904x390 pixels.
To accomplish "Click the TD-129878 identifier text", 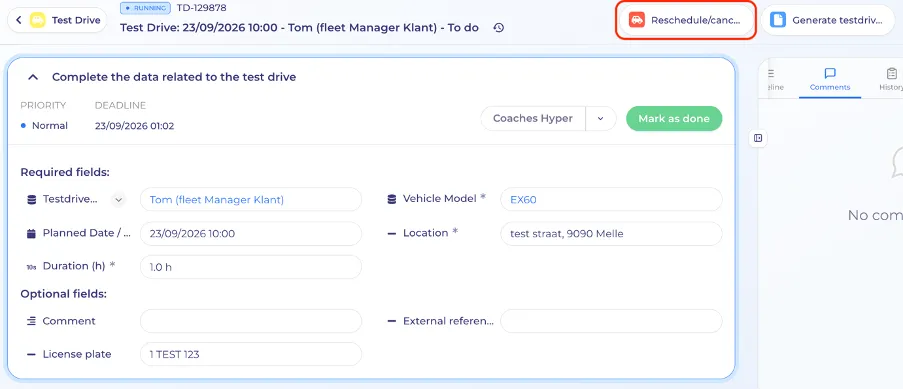I will tap(202, 8).
